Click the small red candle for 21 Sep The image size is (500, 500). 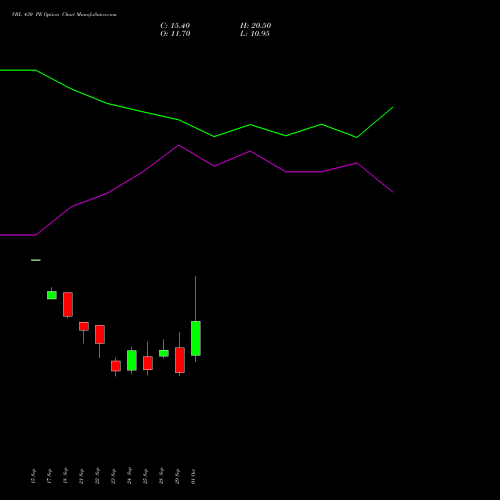coord(84,326)
